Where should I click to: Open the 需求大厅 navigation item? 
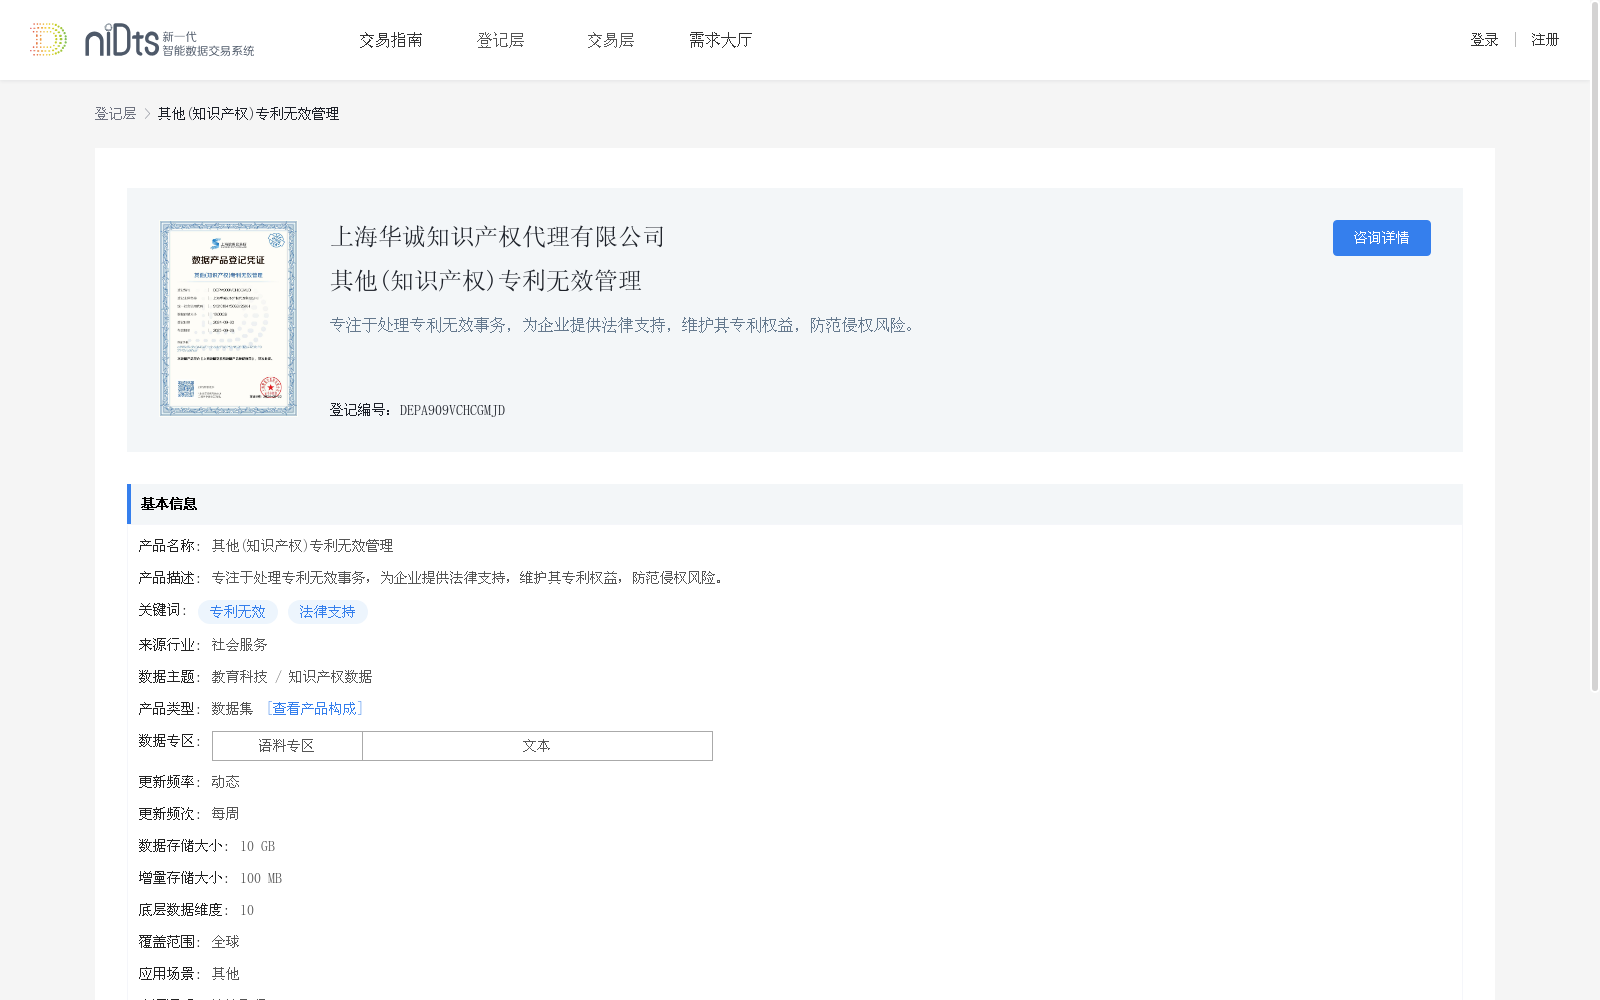[720, 40]
